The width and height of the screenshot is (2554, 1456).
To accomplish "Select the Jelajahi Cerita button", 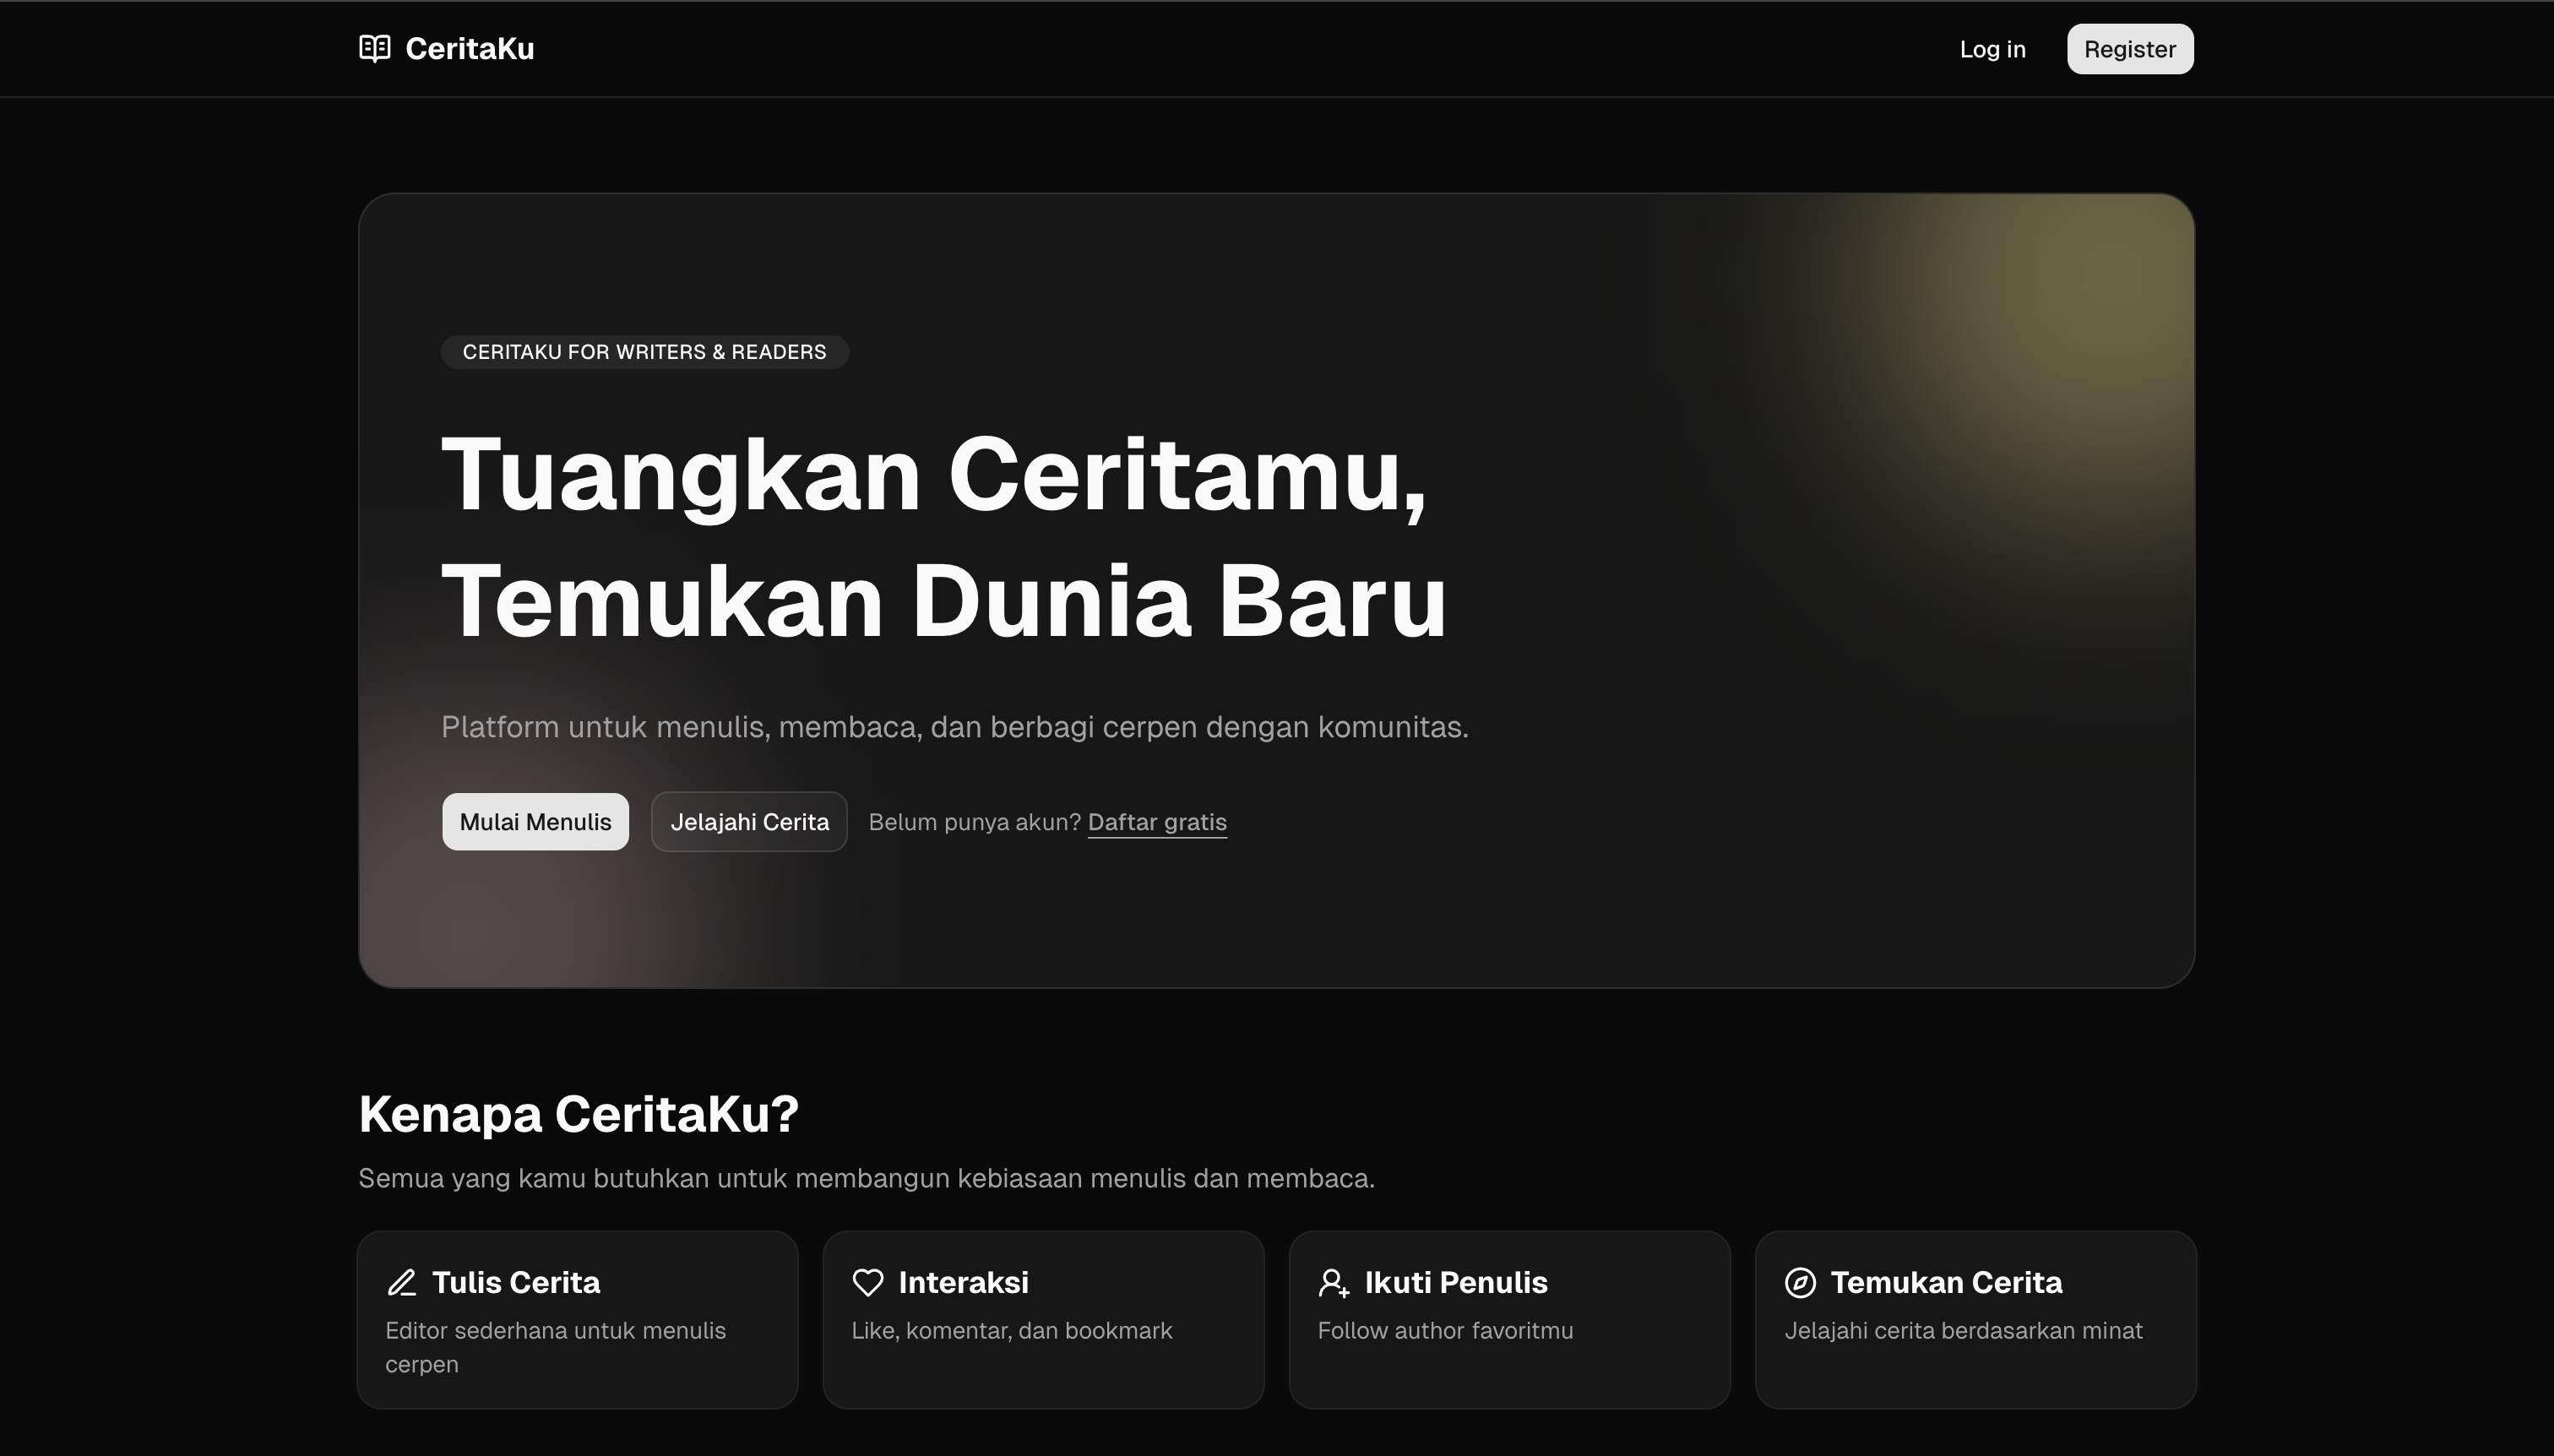I will click(749, 822).
